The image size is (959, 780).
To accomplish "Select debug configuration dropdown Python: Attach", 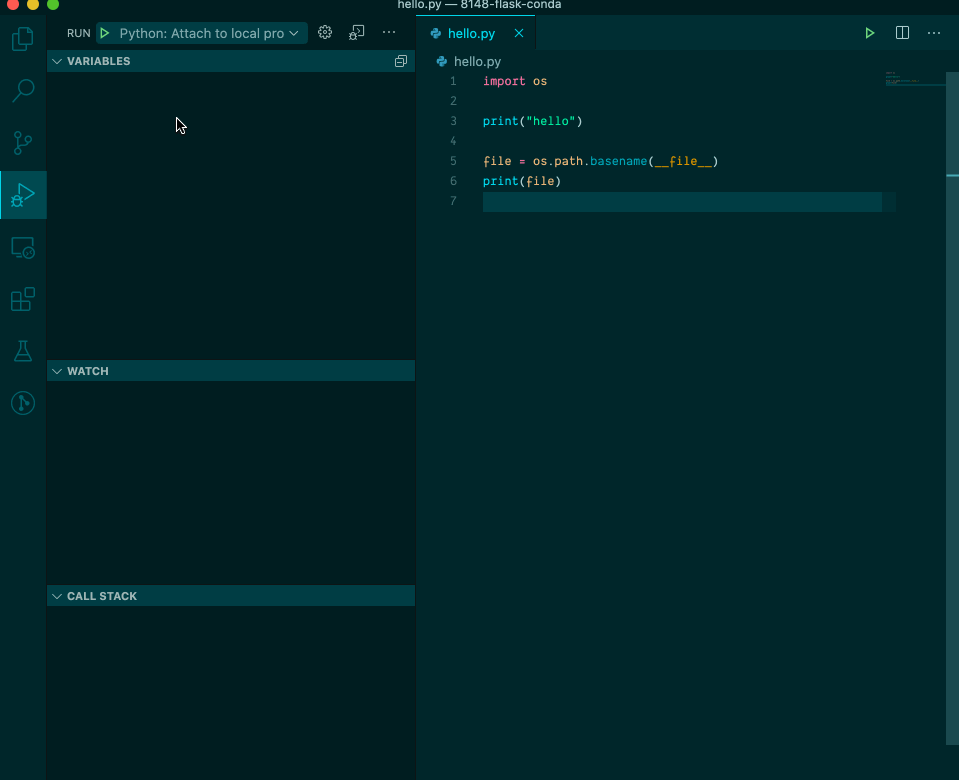I will pyautogui.click(x=208, y=33).
